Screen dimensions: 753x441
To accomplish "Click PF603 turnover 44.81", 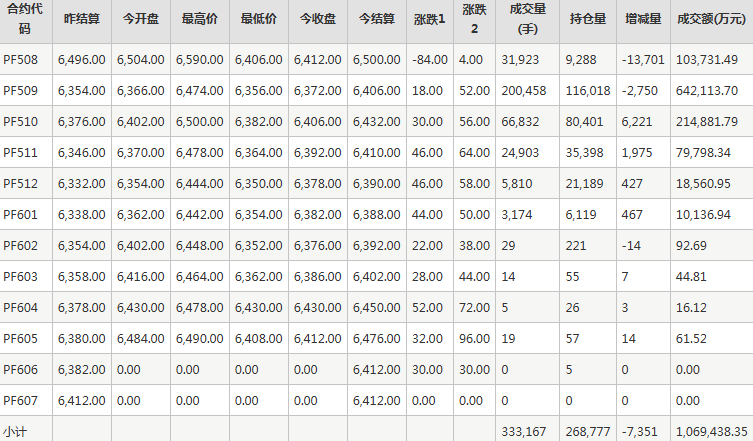I will pos(692,276).
